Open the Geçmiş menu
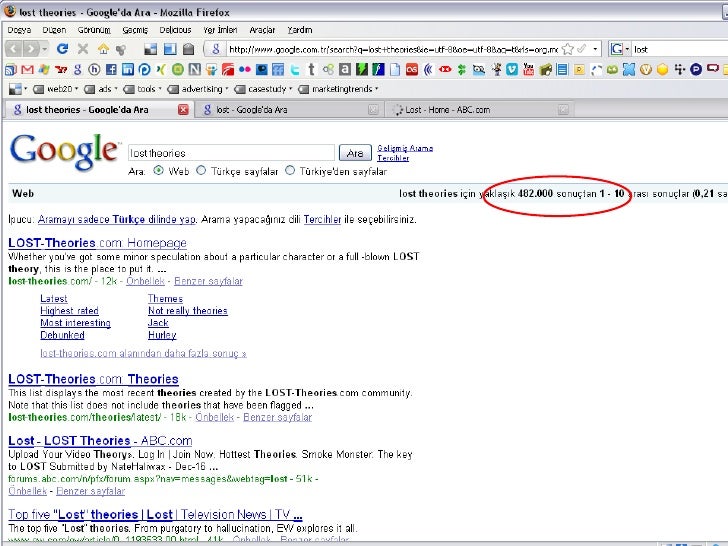The height and width of the screenshot is (546, 728). [x=135, y=30]
